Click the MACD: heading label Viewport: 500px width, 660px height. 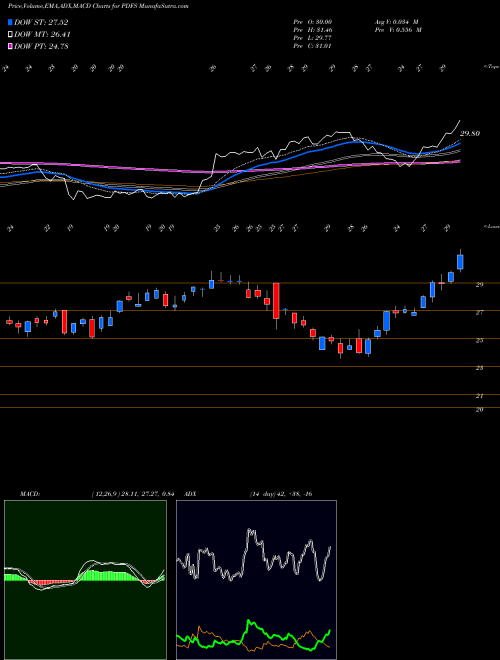(30, 494)
